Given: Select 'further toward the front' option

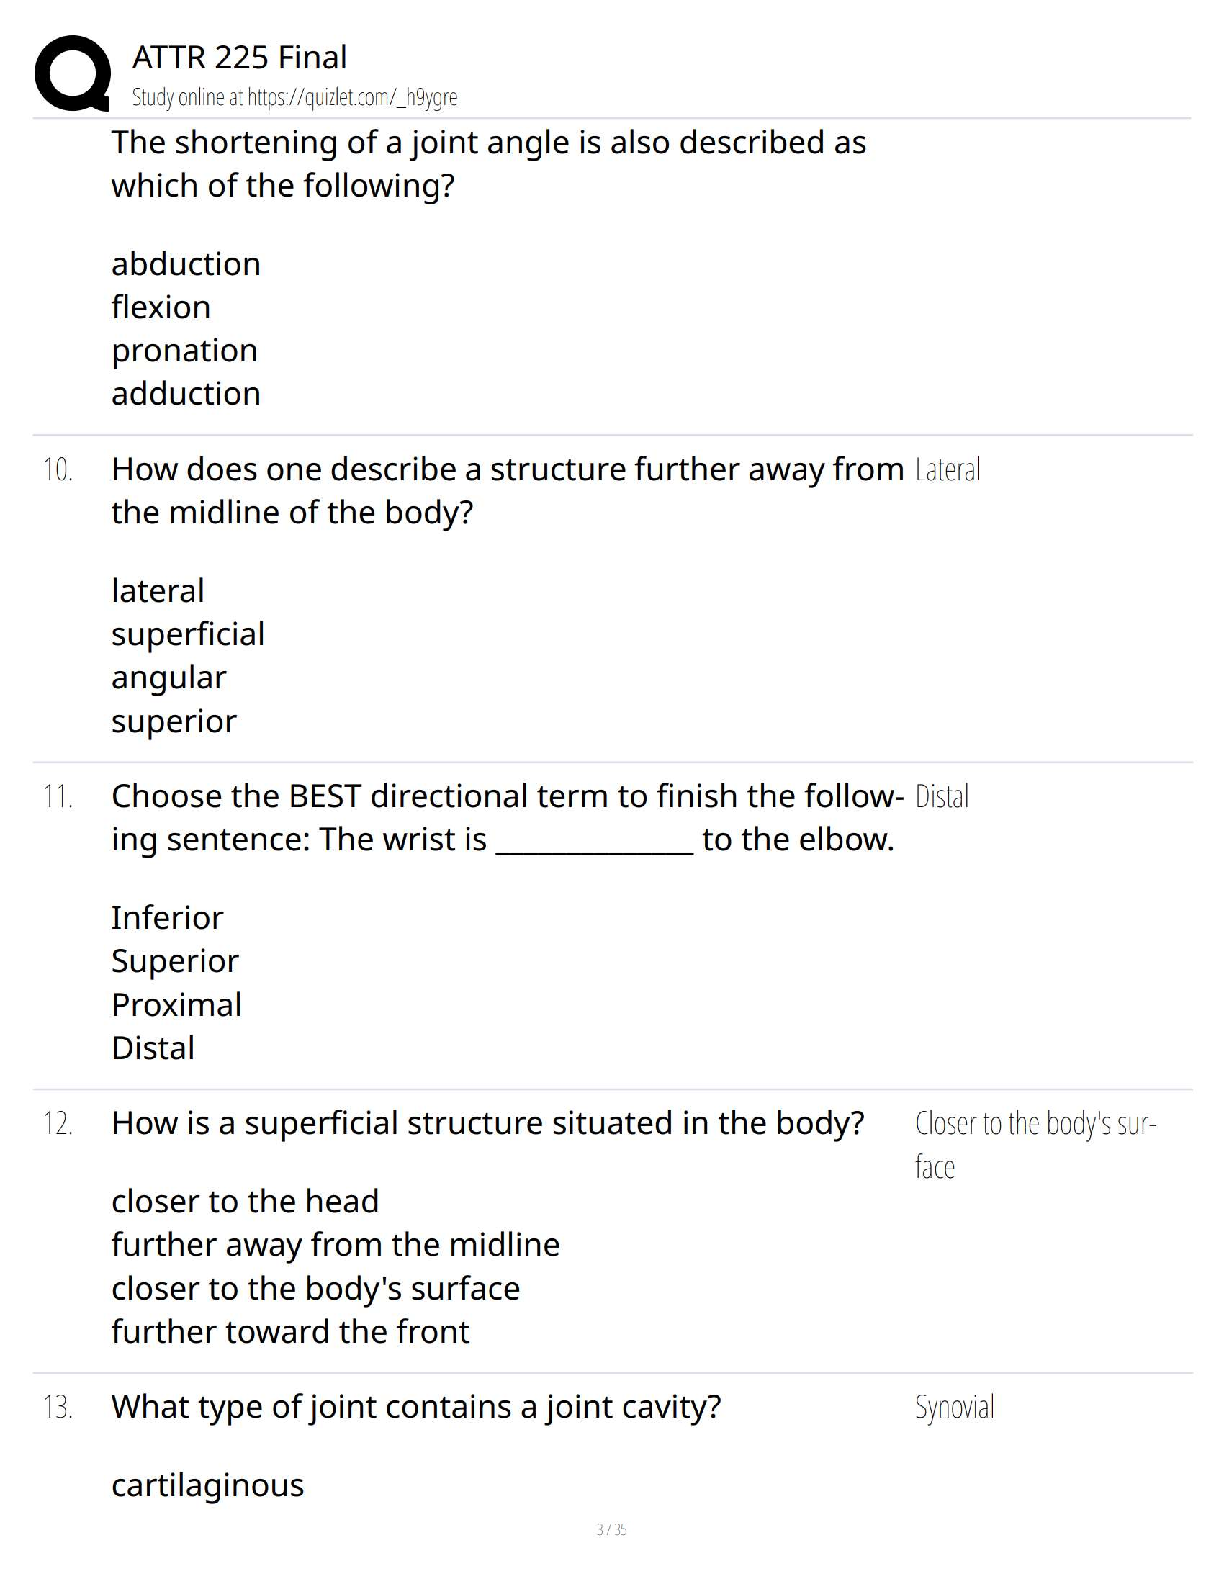Looking at the screenshot, I should coord(290,1332).
